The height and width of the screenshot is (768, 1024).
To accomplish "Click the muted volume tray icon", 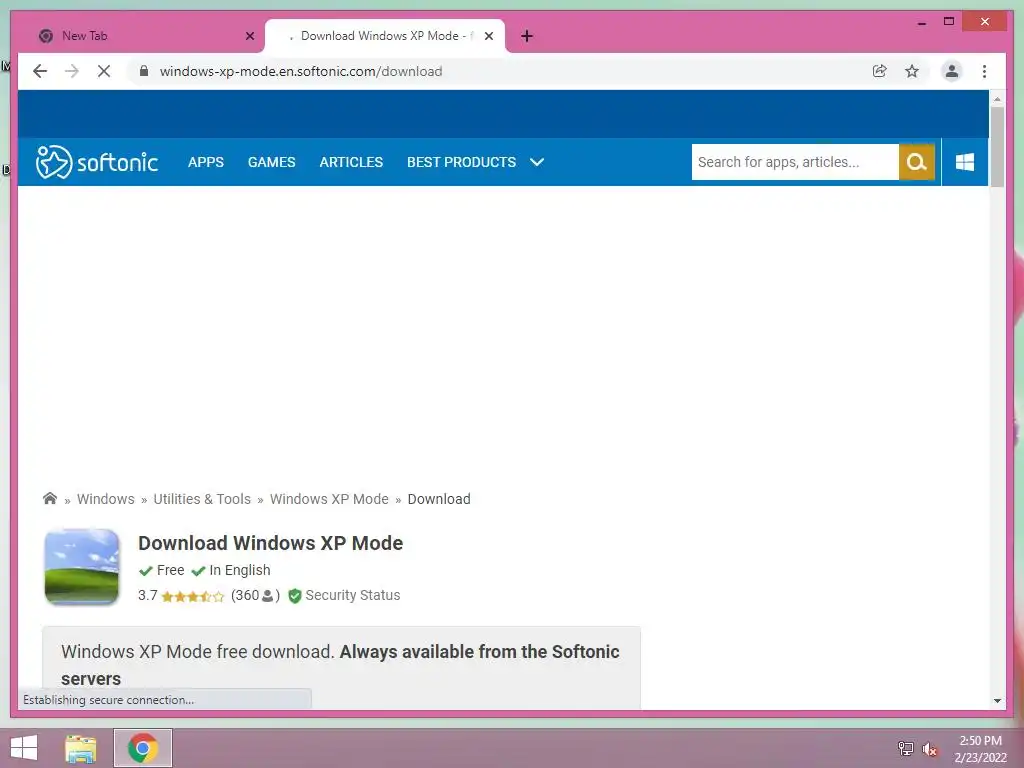I will coord(930,749).
